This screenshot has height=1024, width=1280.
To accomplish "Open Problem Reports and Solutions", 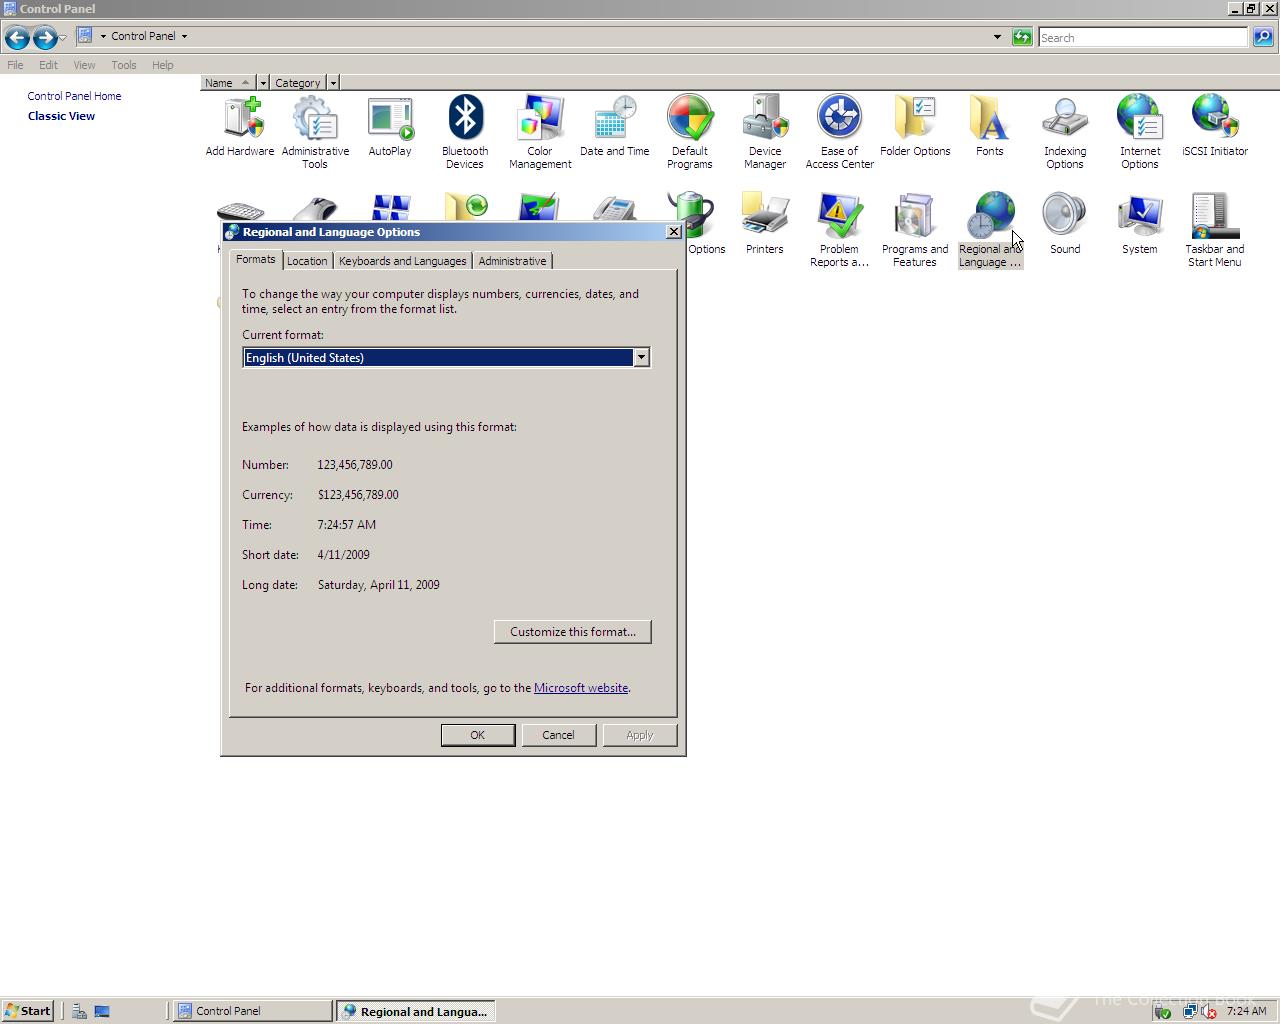I will (x=840, y=230).
